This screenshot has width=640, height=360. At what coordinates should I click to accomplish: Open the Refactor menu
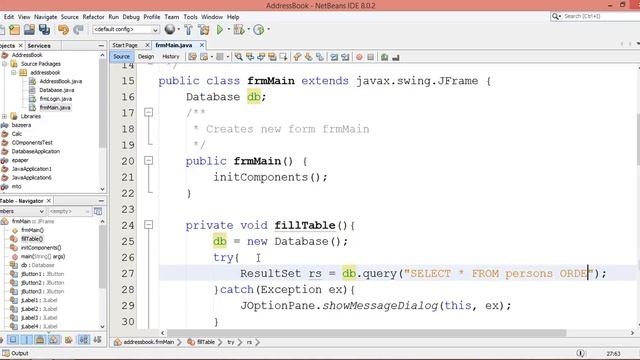(x=93, y=17)
